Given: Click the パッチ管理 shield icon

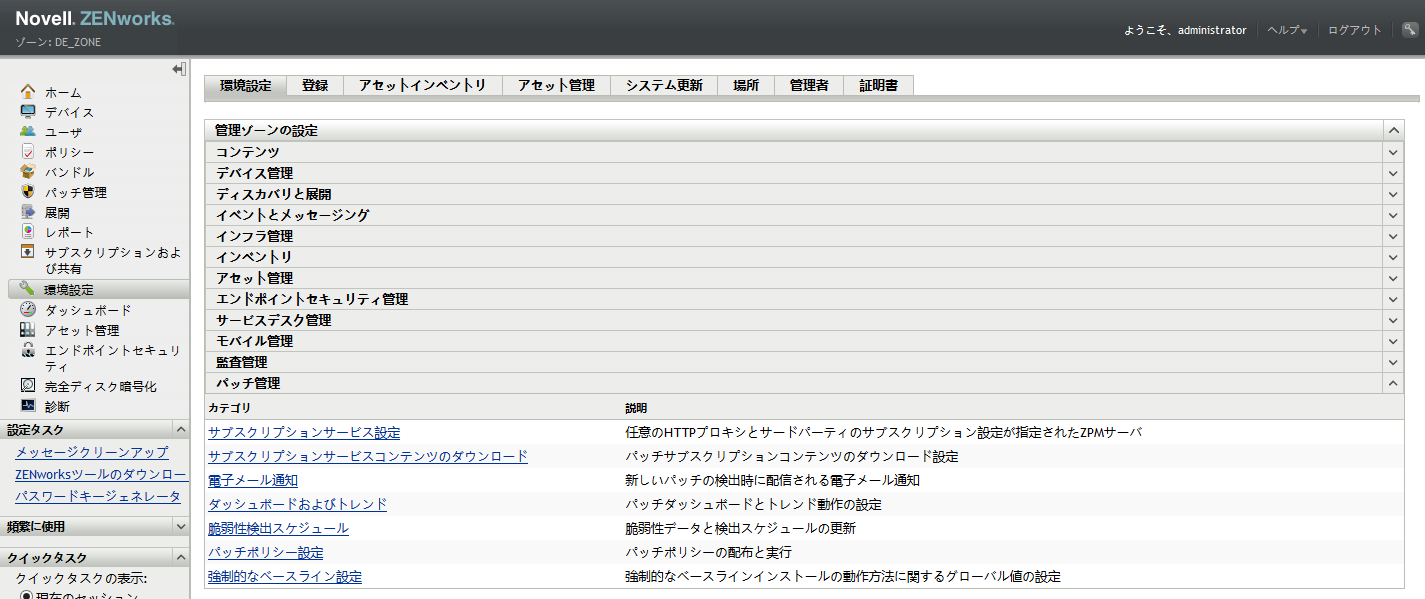Looking at the screenshot, I should (28, 192).
